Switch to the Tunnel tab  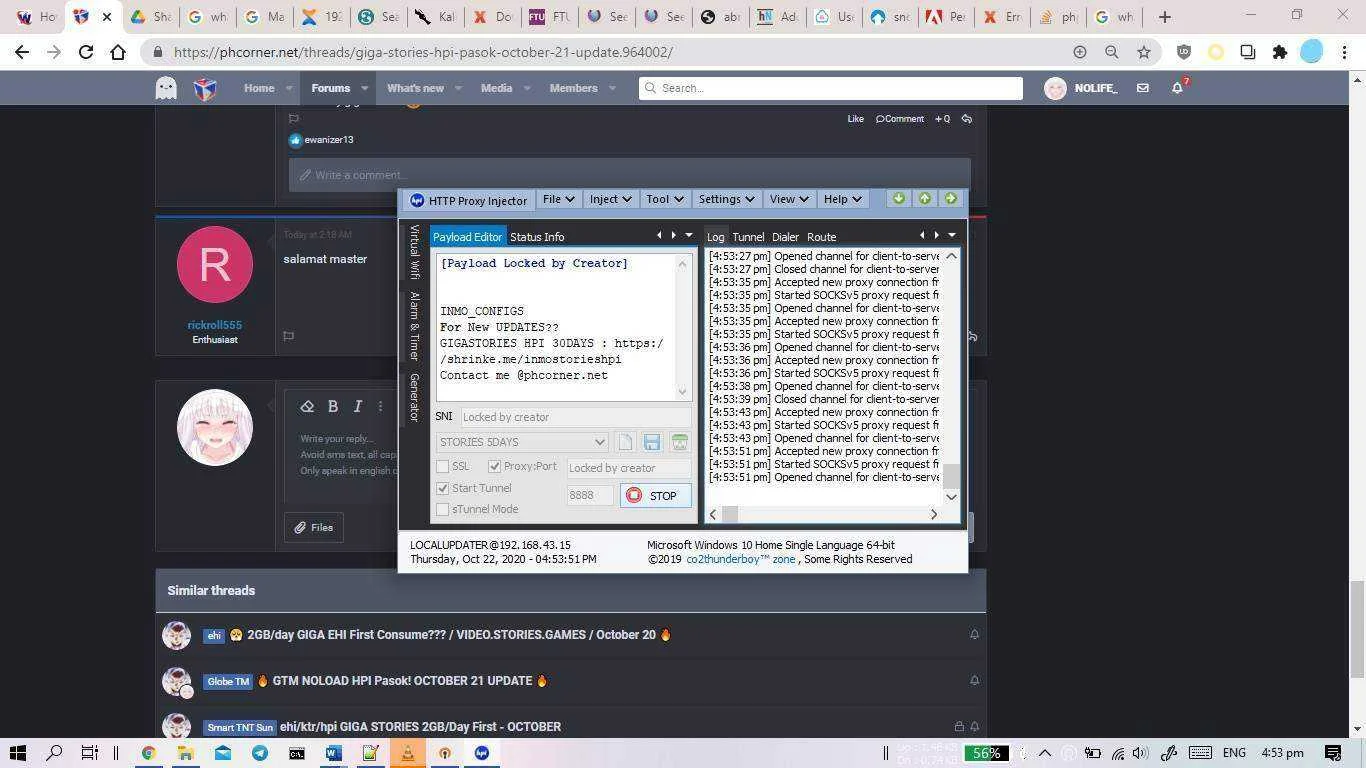(x=748, y=237)
